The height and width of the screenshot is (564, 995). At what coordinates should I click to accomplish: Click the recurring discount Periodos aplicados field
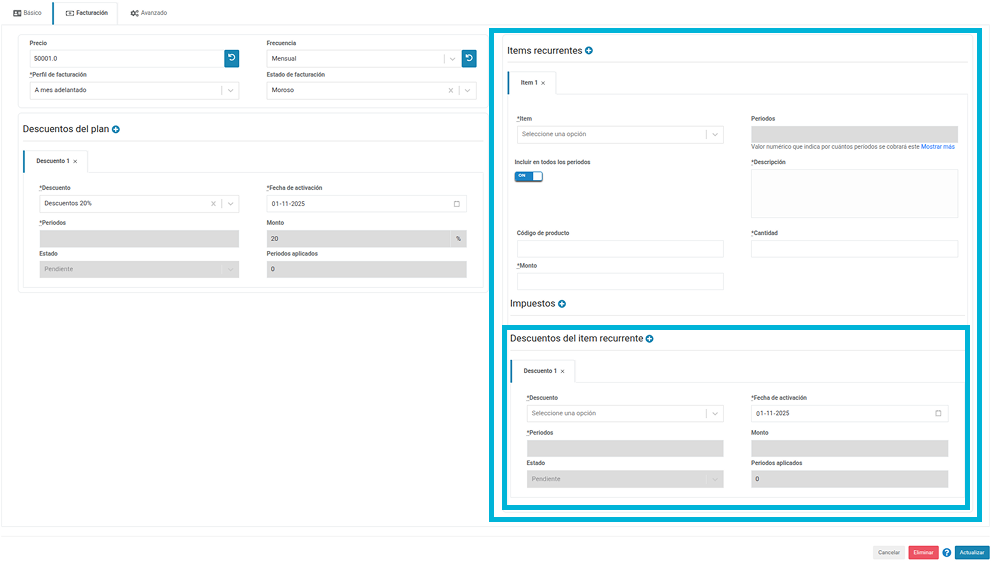(850, 479)
